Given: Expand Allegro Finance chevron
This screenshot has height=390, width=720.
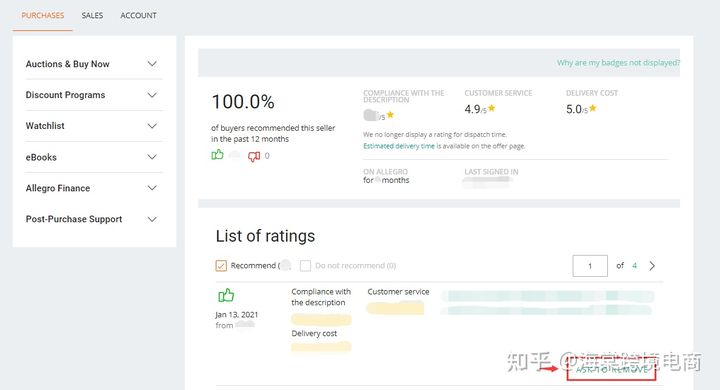Looking at the screenshot, I should tap(152, 188).
